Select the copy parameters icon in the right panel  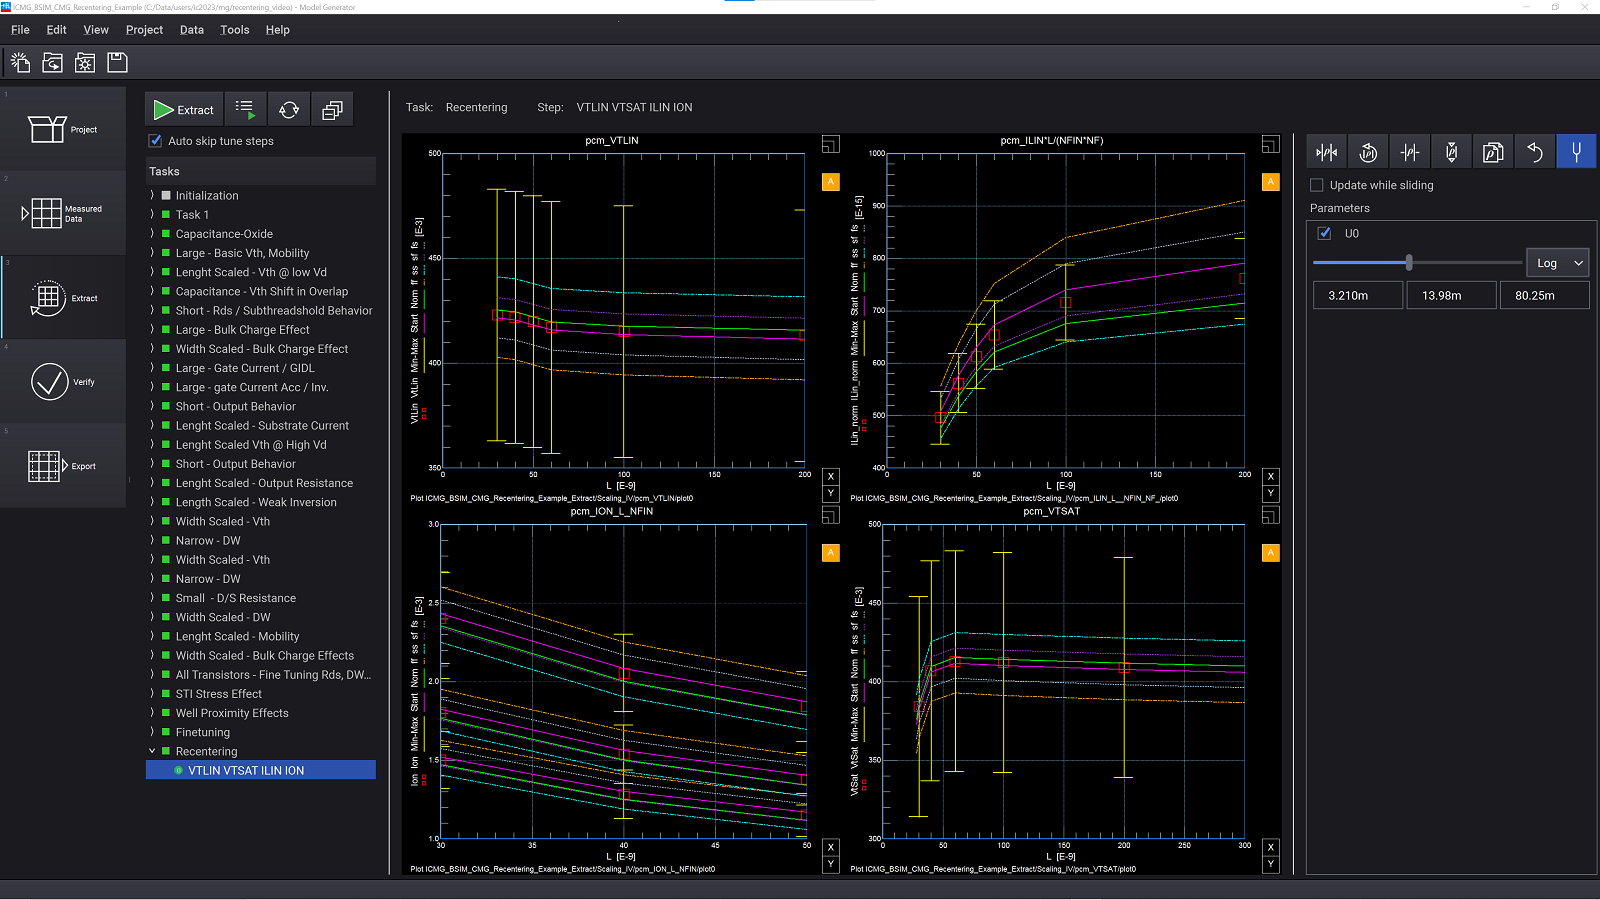coord(1493,151)
